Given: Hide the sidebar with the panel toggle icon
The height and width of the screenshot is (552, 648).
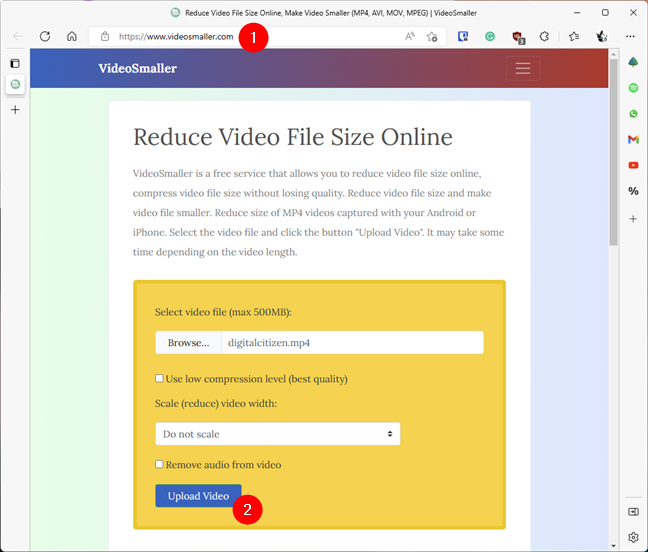Looking at the screenshot, I should click(633, 512).
